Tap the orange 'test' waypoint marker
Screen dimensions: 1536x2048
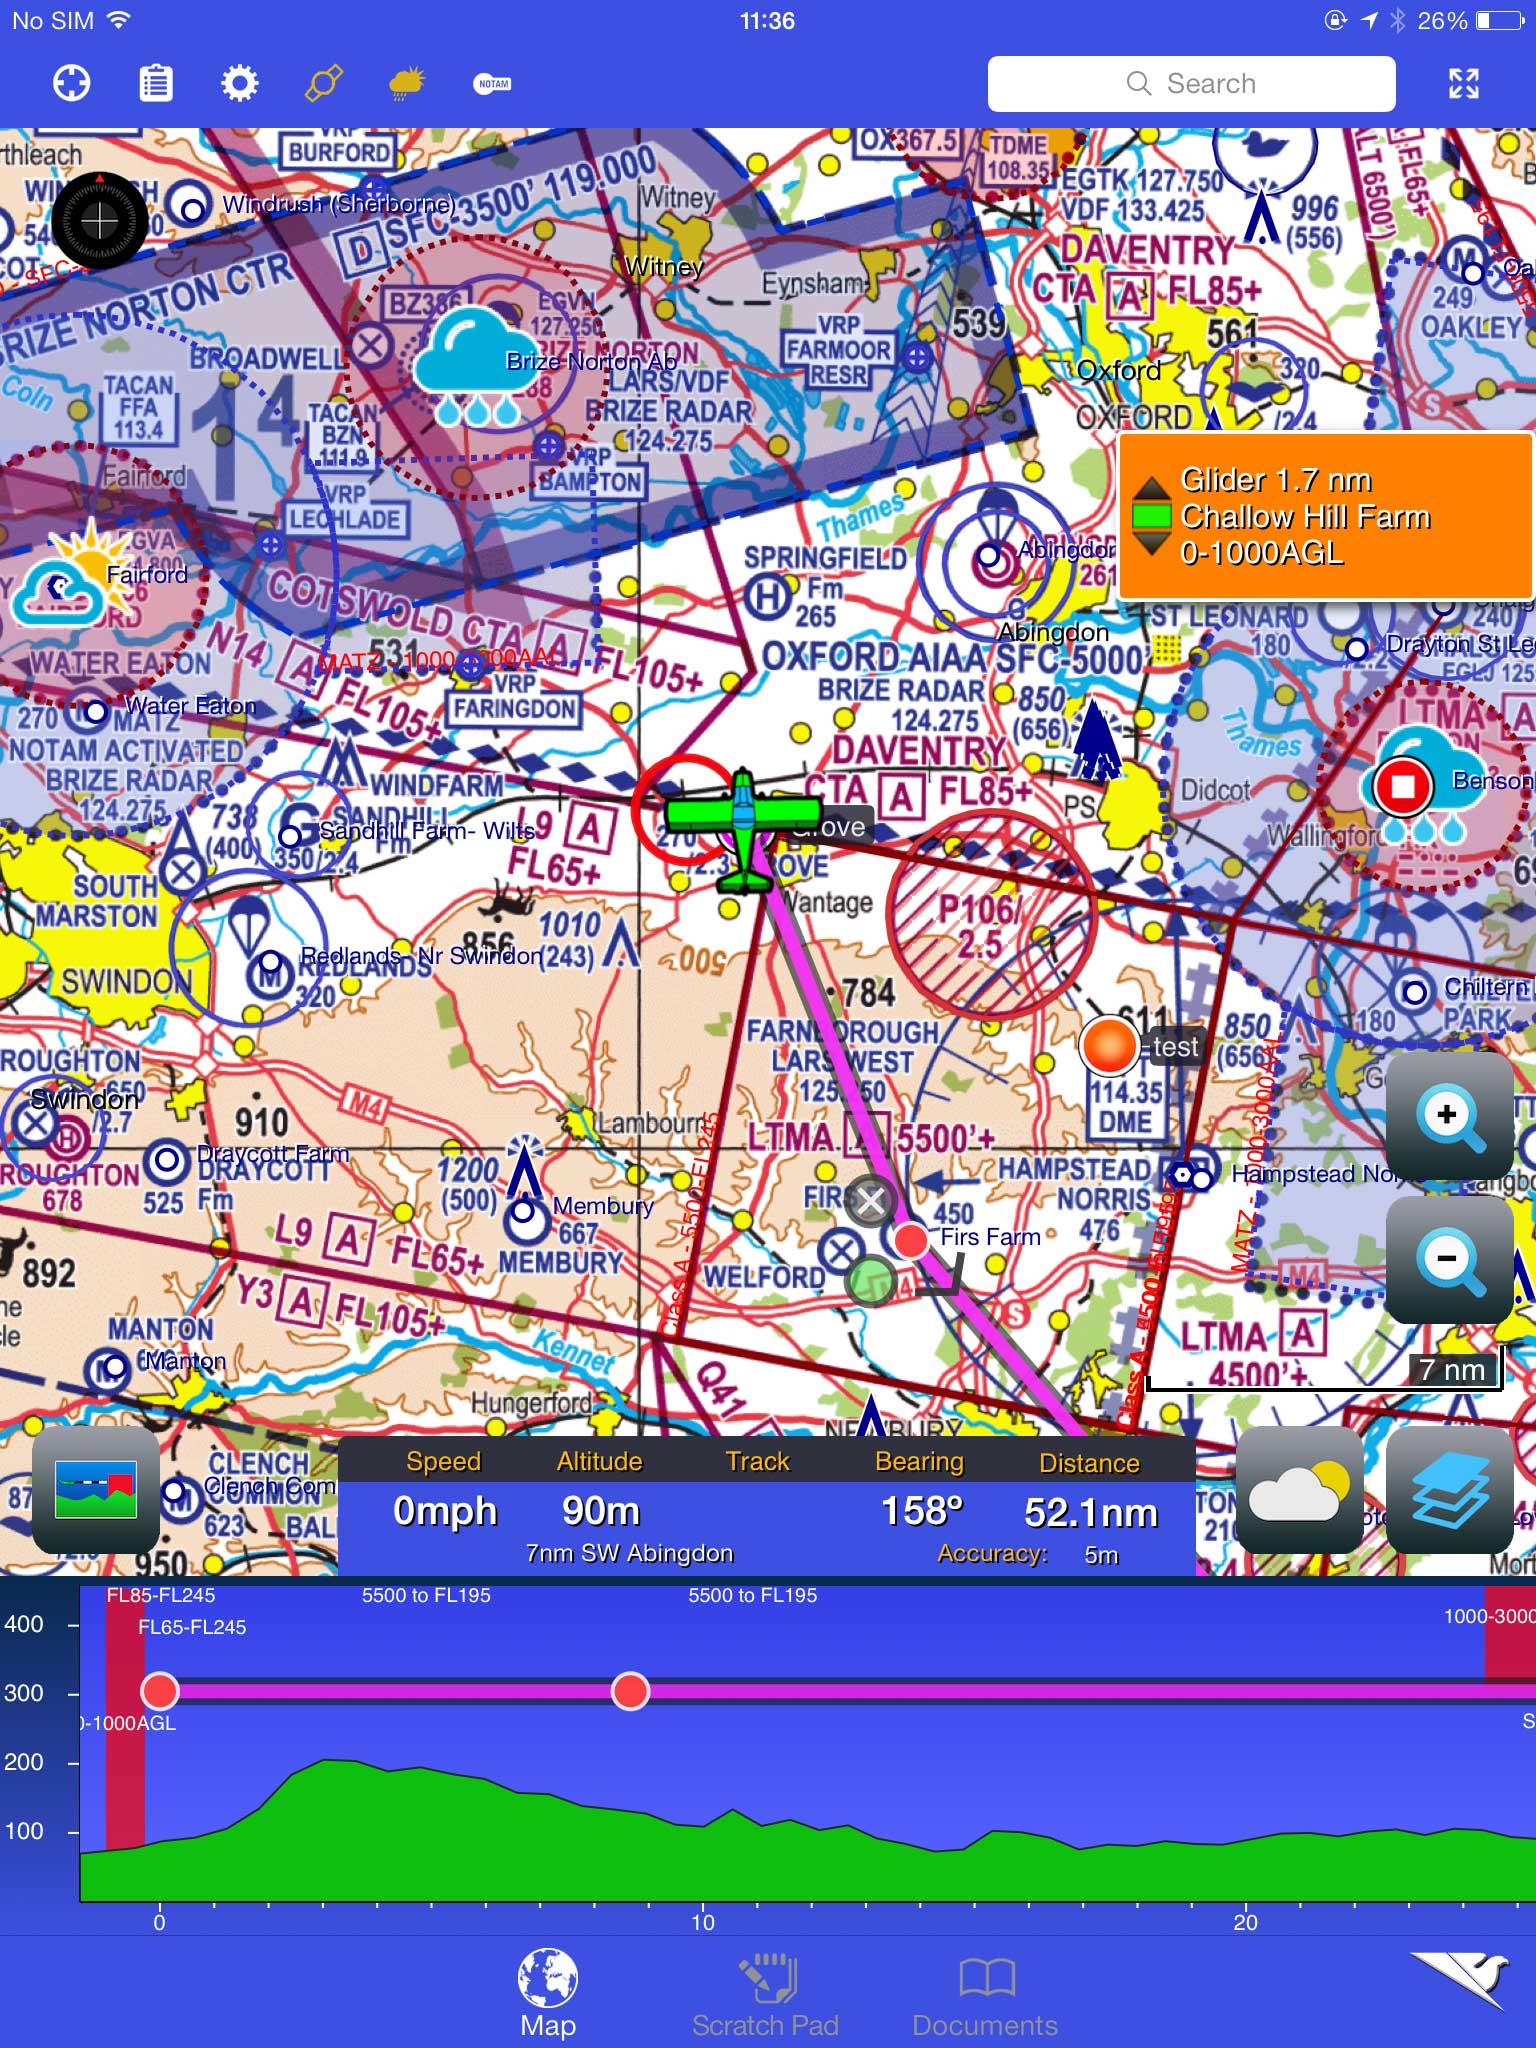point(1109,1045)
